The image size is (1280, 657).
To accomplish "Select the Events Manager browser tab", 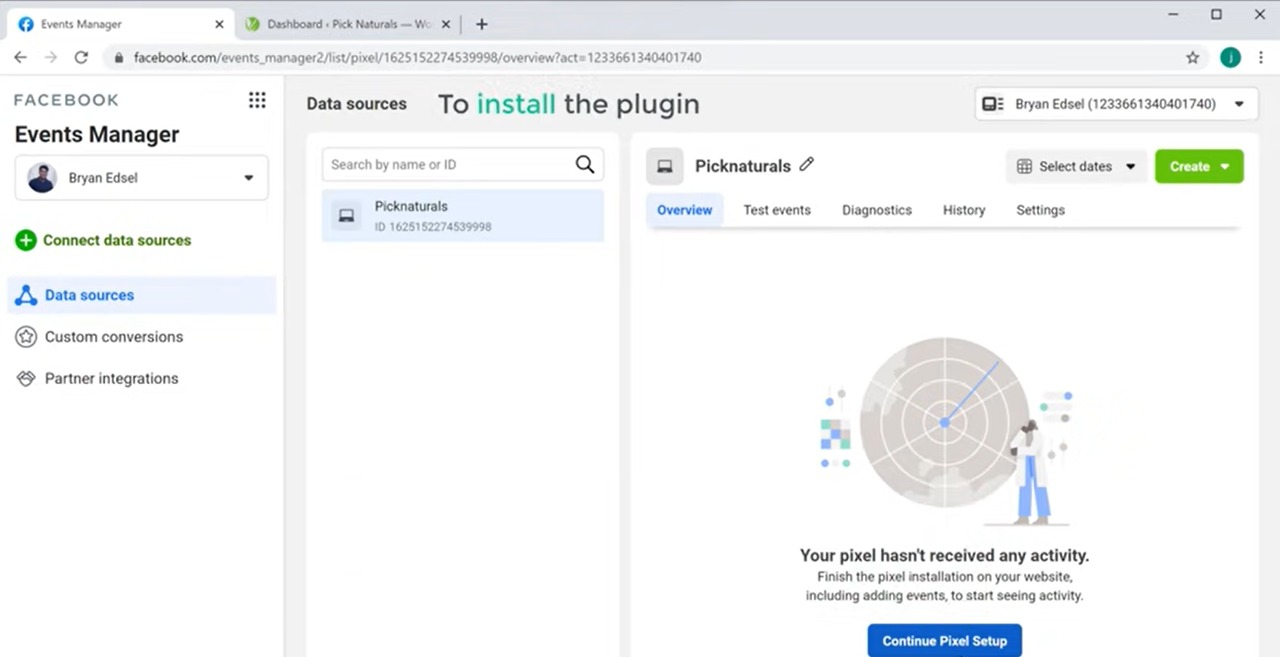I will 120,24.
